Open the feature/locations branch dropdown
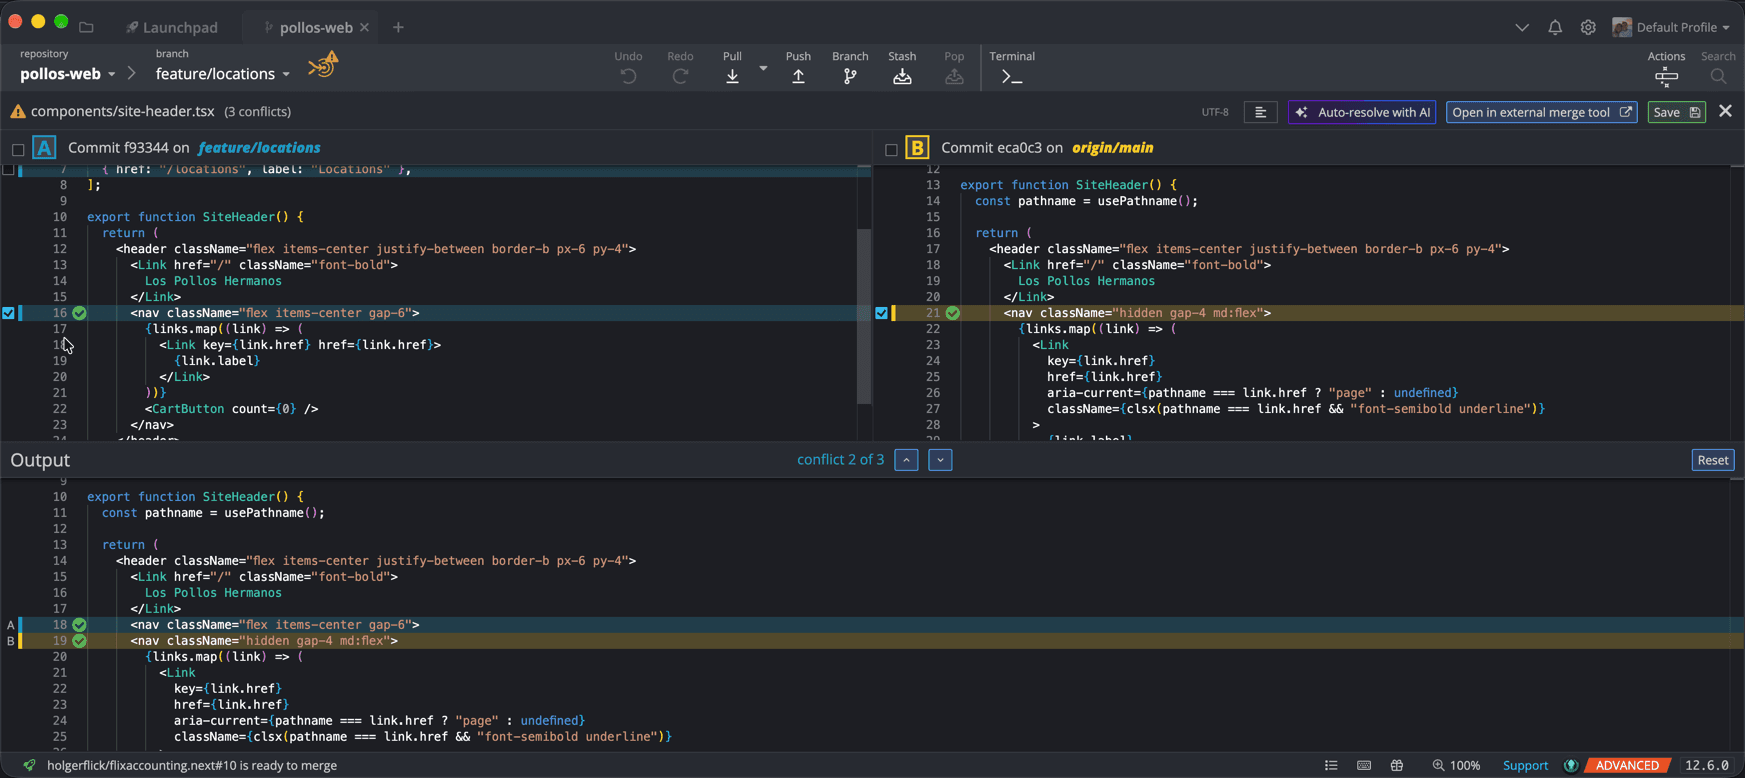This screenshot has height=778, width=1745. tap(223, 74)
